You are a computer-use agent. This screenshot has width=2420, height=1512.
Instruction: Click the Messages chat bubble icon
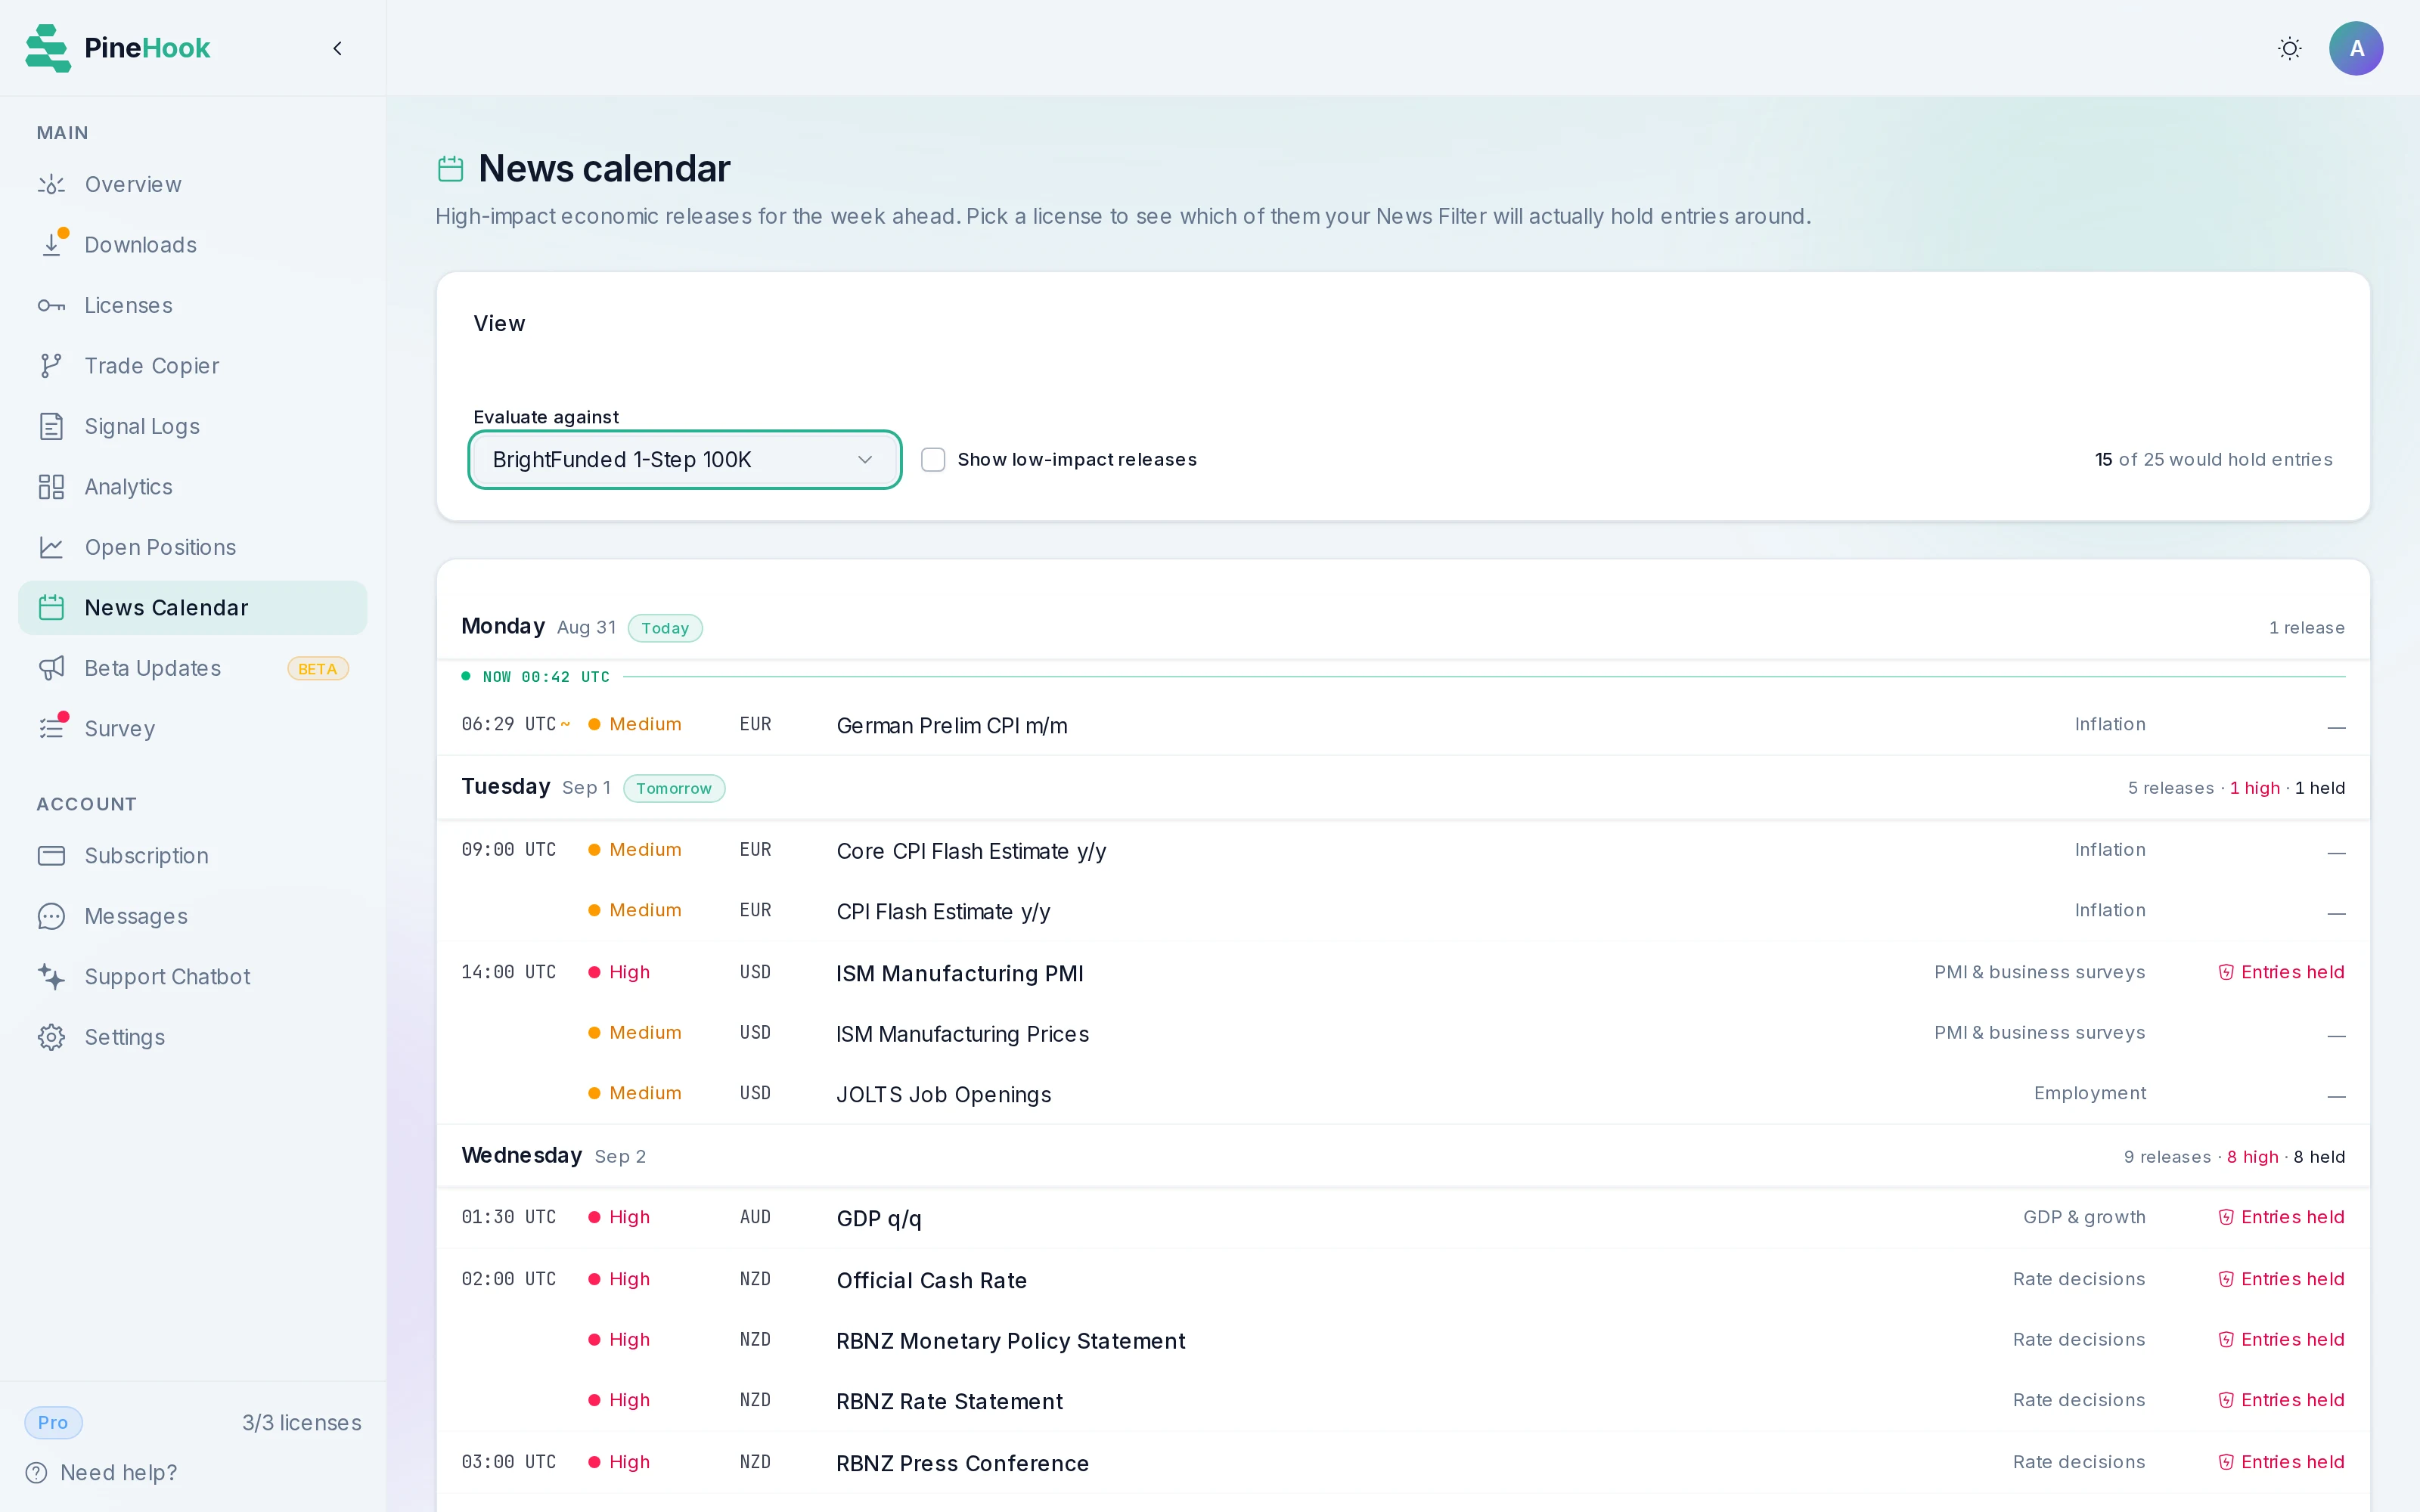pyautogui.click(x=51, y=916)
